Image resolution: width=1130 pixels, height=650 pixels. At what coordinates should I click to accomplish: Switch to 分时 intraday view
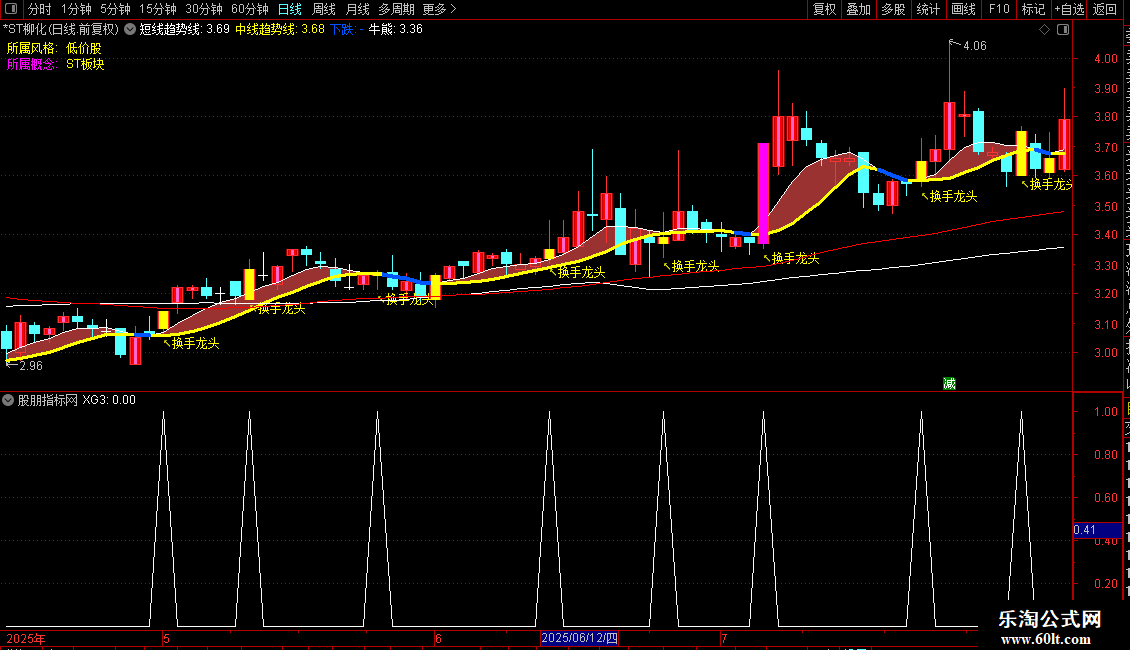coord(40,9)
